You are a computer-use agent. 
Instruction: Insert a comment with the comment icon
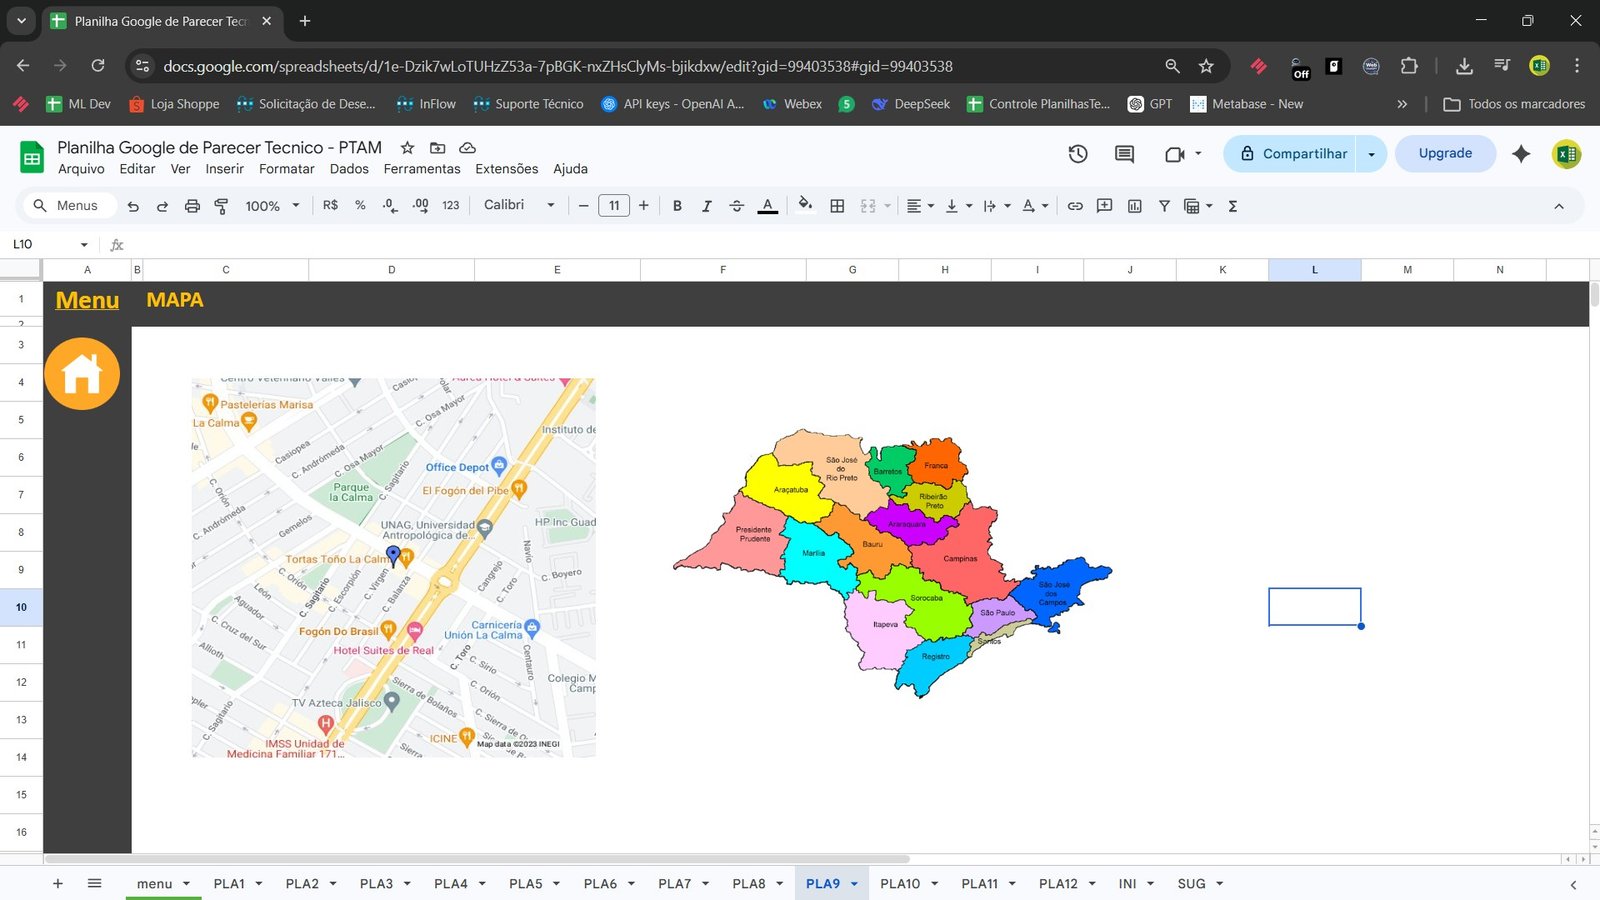1104,206
